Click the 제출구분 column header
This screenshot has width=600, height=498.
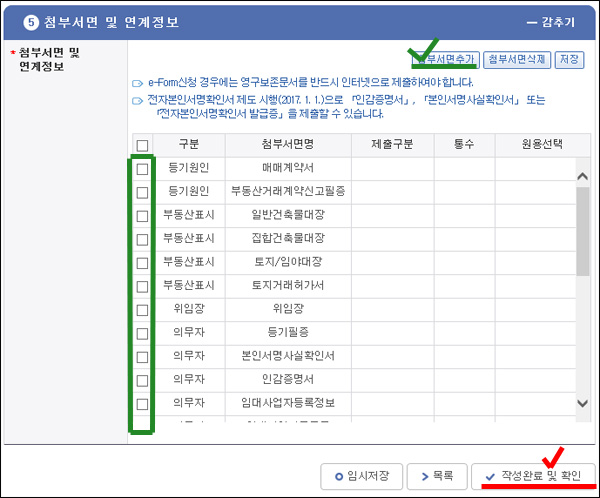pyautogui.click(x=392, y=144)
